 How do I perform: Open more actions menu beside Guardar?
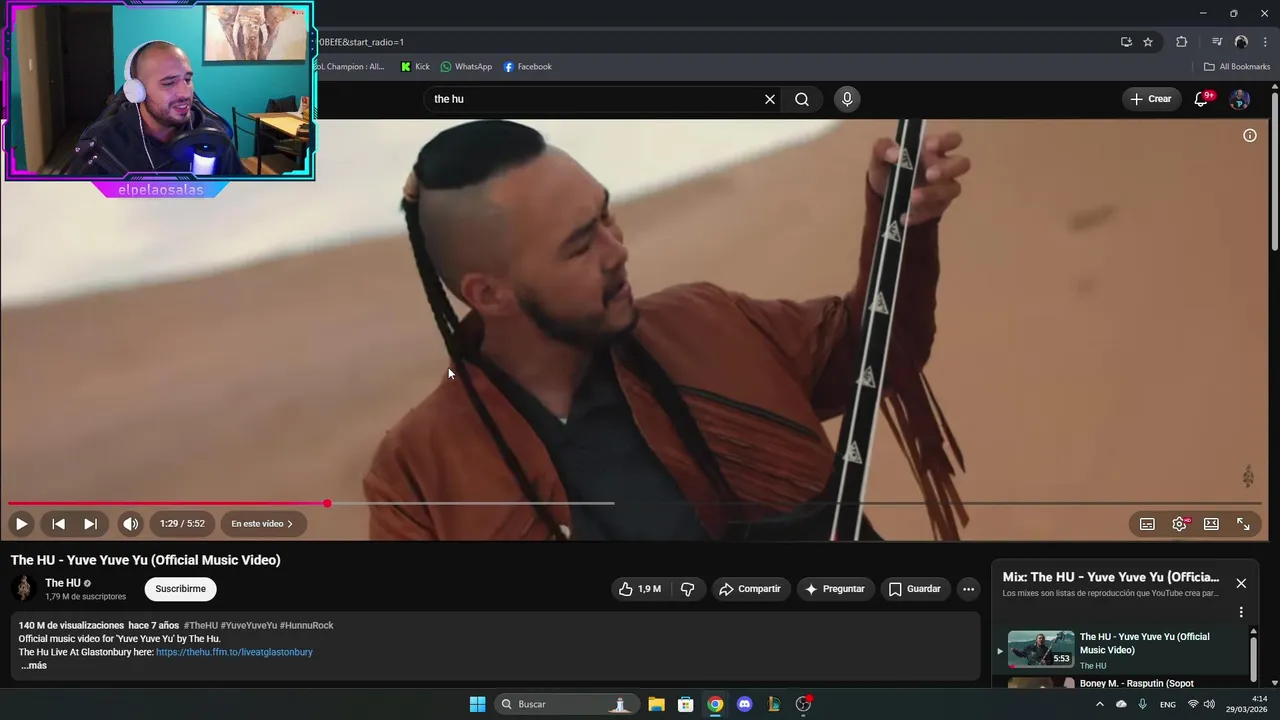968,589
